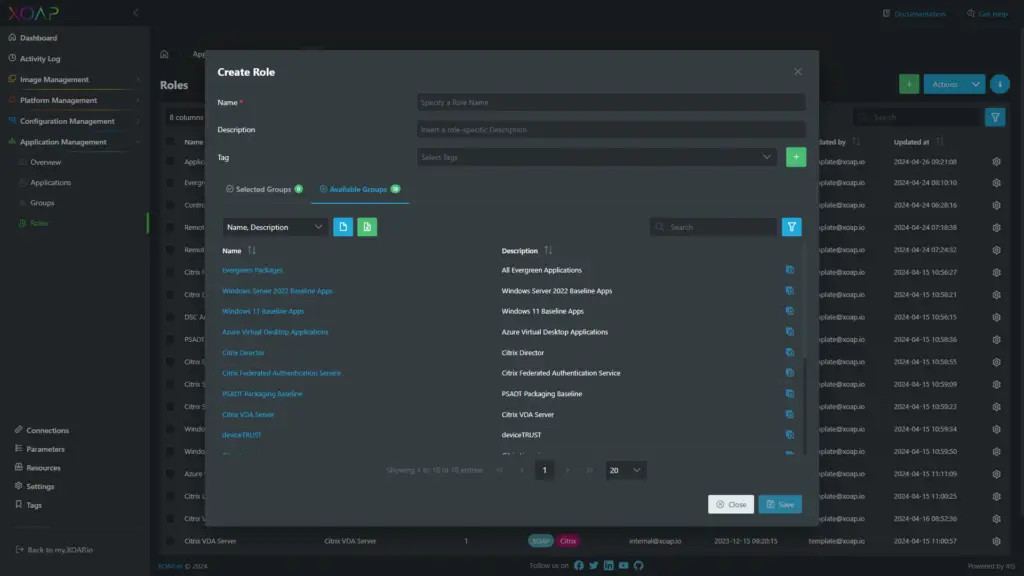
Task: Open the Roles page filter button
Action: click(995, 118)
